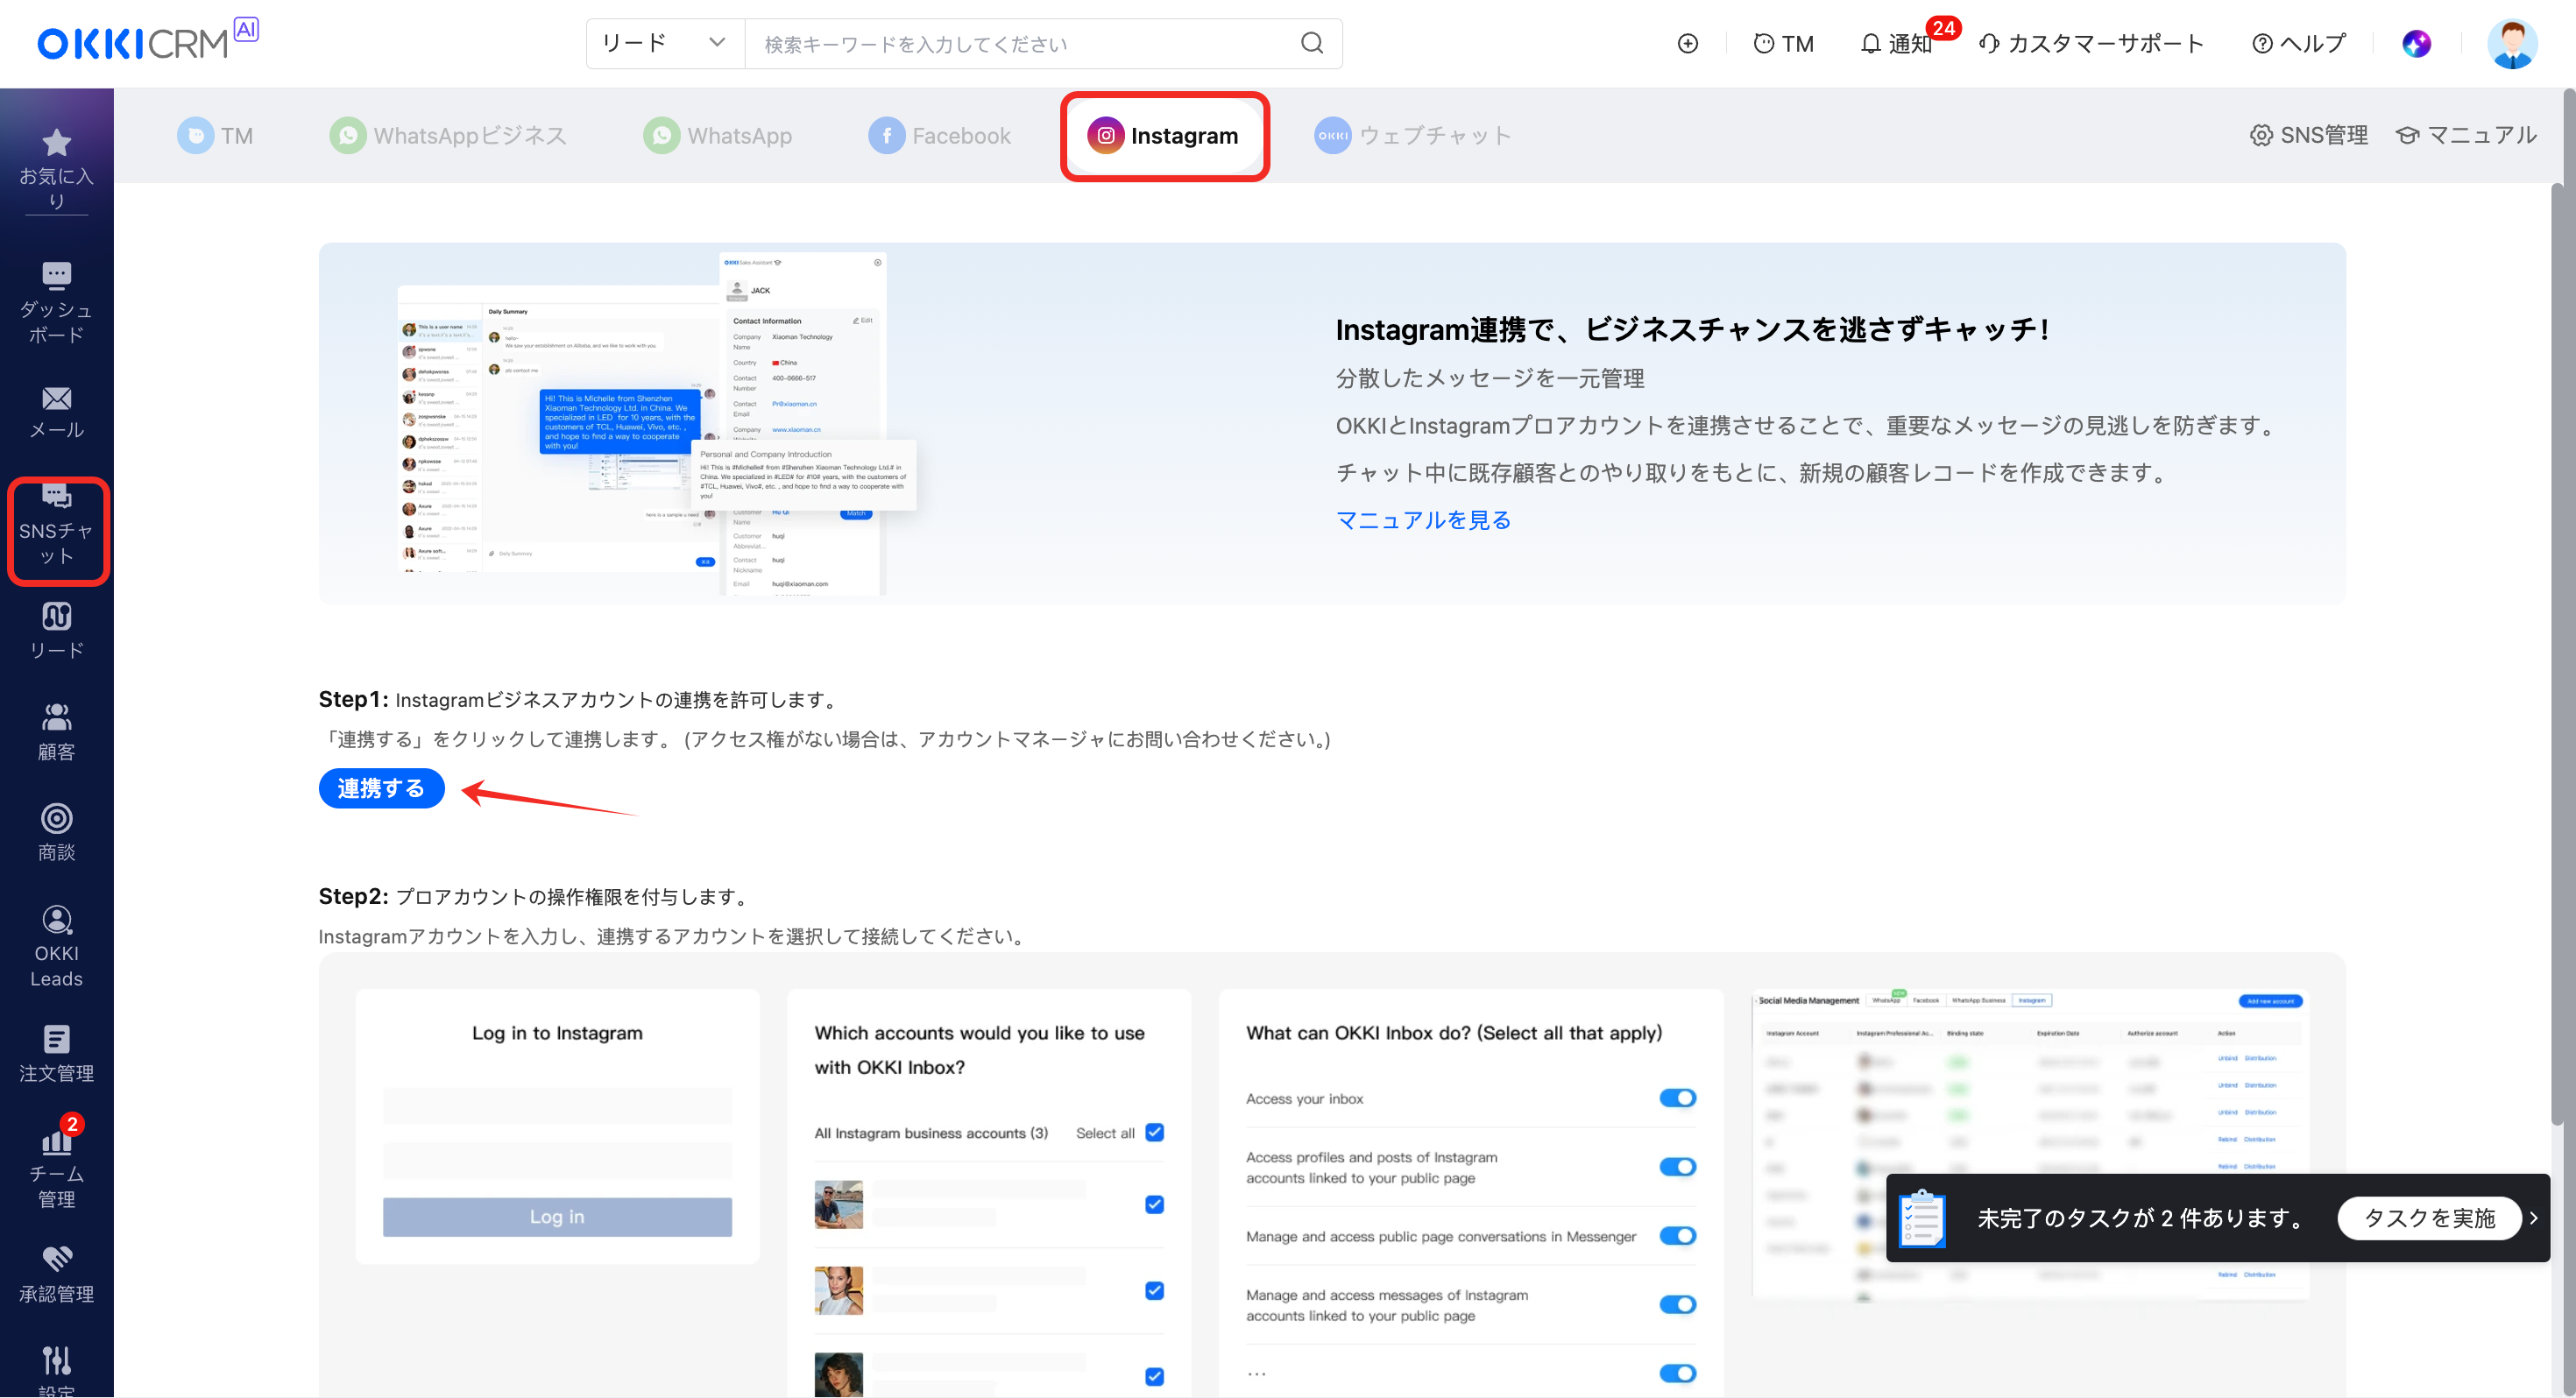This screenshot has width=2576, height=1398.
Task: Click the Log in button
Action: click(557, 1216)
